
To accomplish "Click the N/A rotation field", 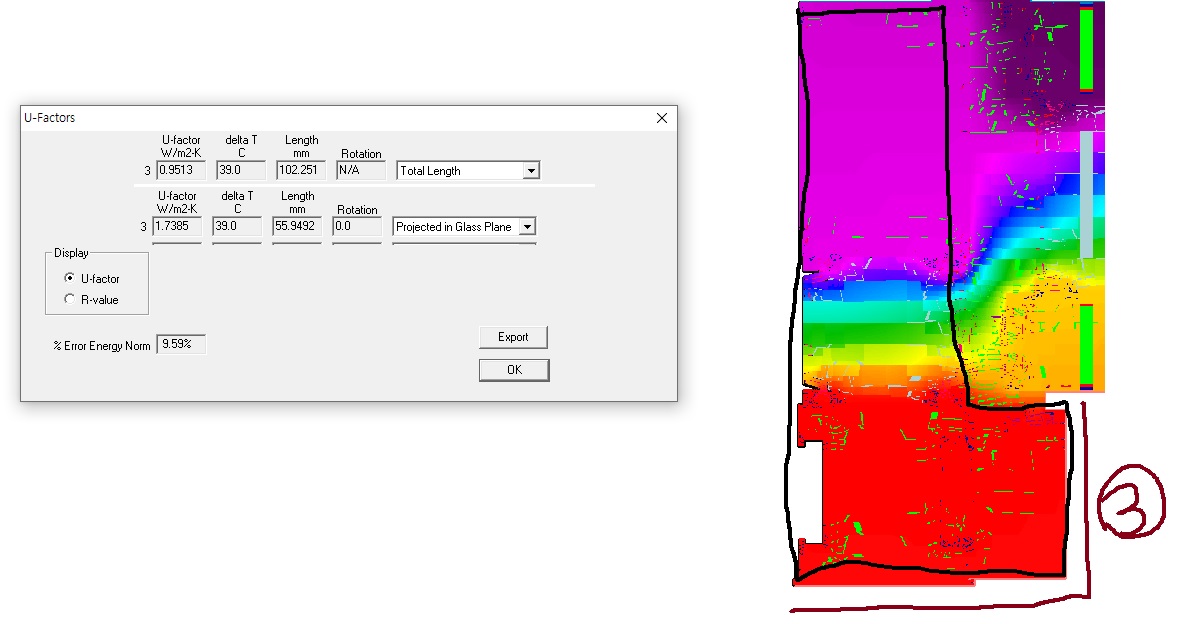I will point(360,171).
